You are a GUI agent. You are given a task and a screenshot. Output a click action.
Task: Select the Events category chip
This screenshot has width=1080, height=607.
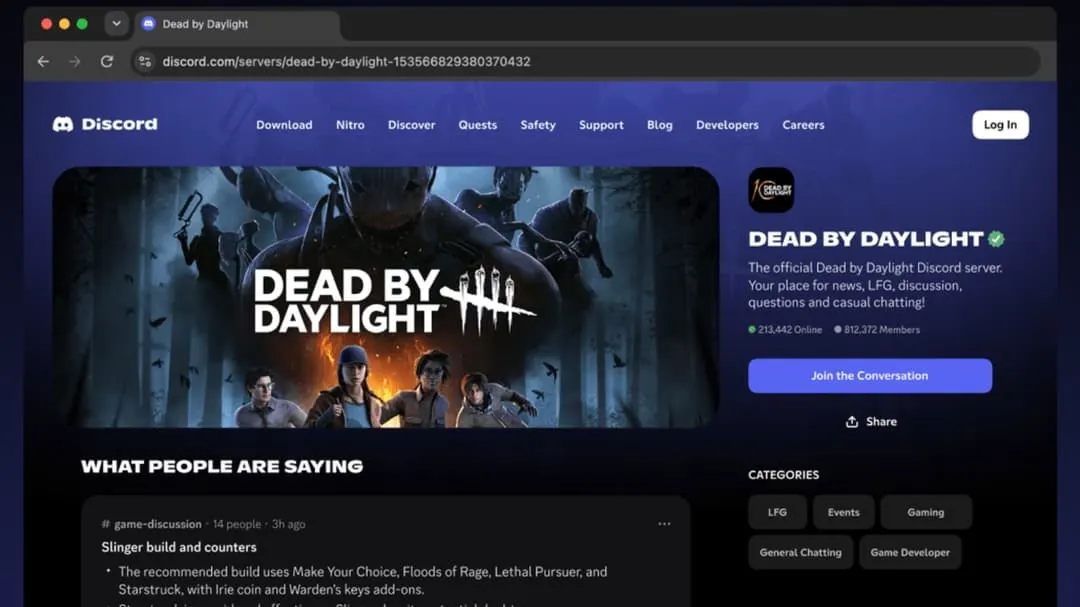click(843, 512)
